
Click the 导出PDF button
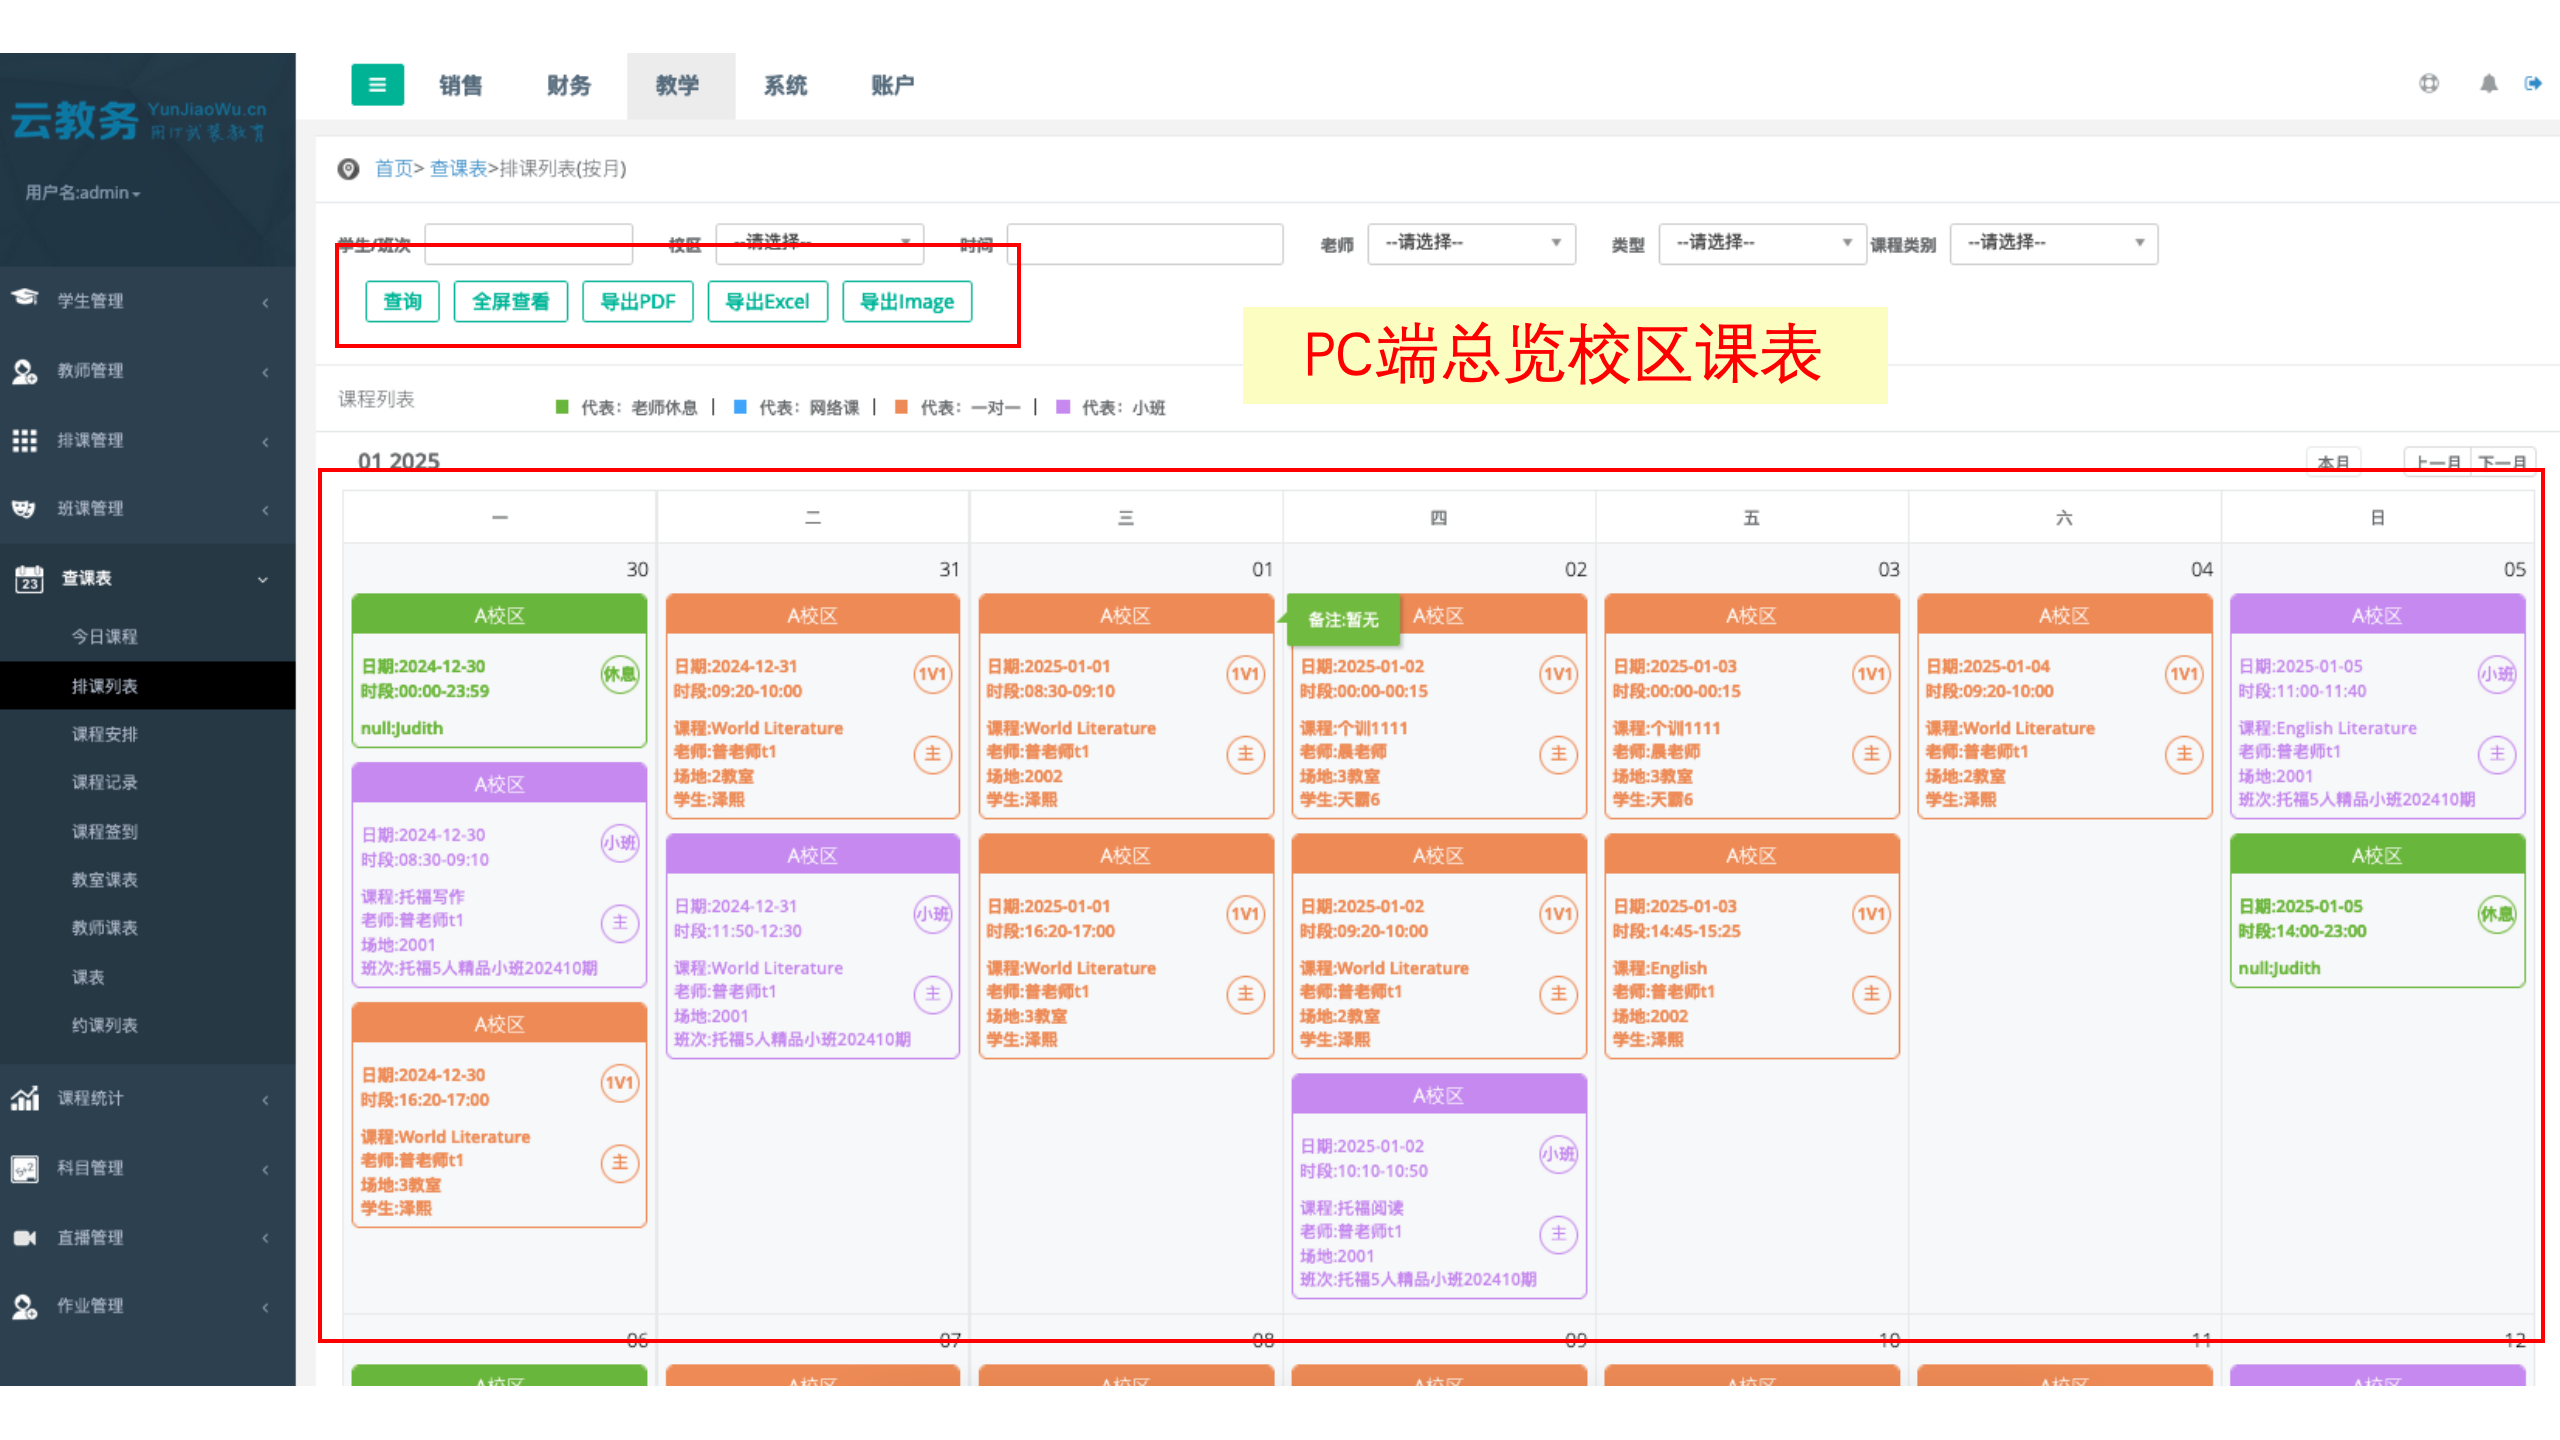(638, 302)
